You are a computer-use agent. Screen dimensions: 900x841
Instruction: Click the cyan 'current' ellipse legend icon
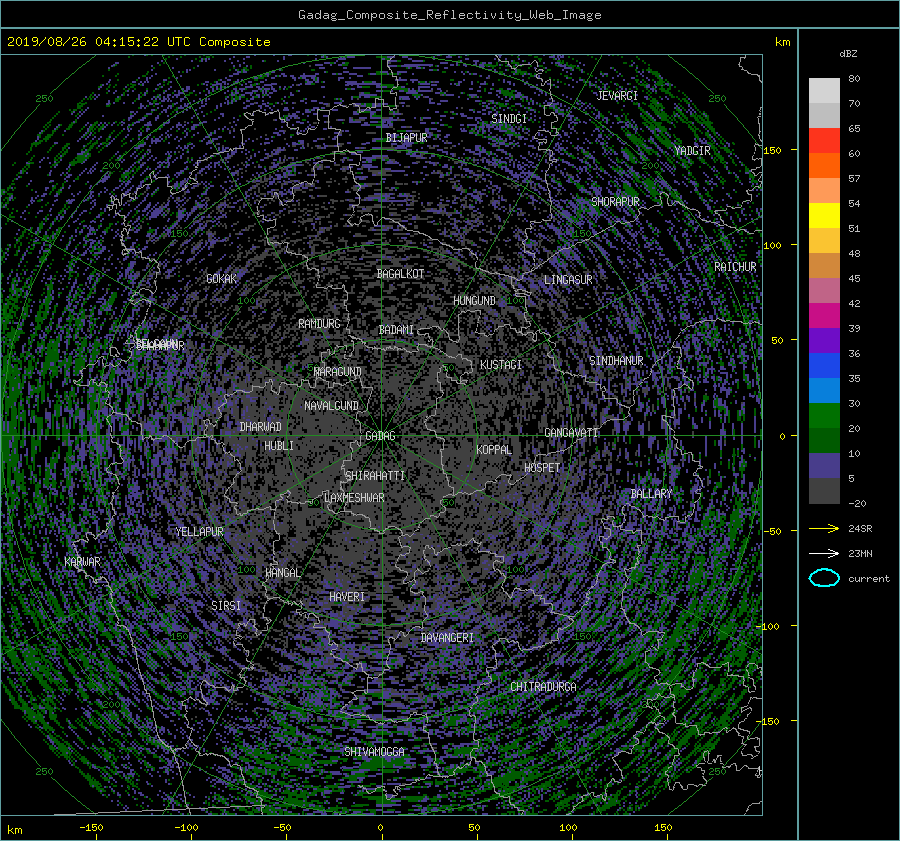(x=824, y=578)
